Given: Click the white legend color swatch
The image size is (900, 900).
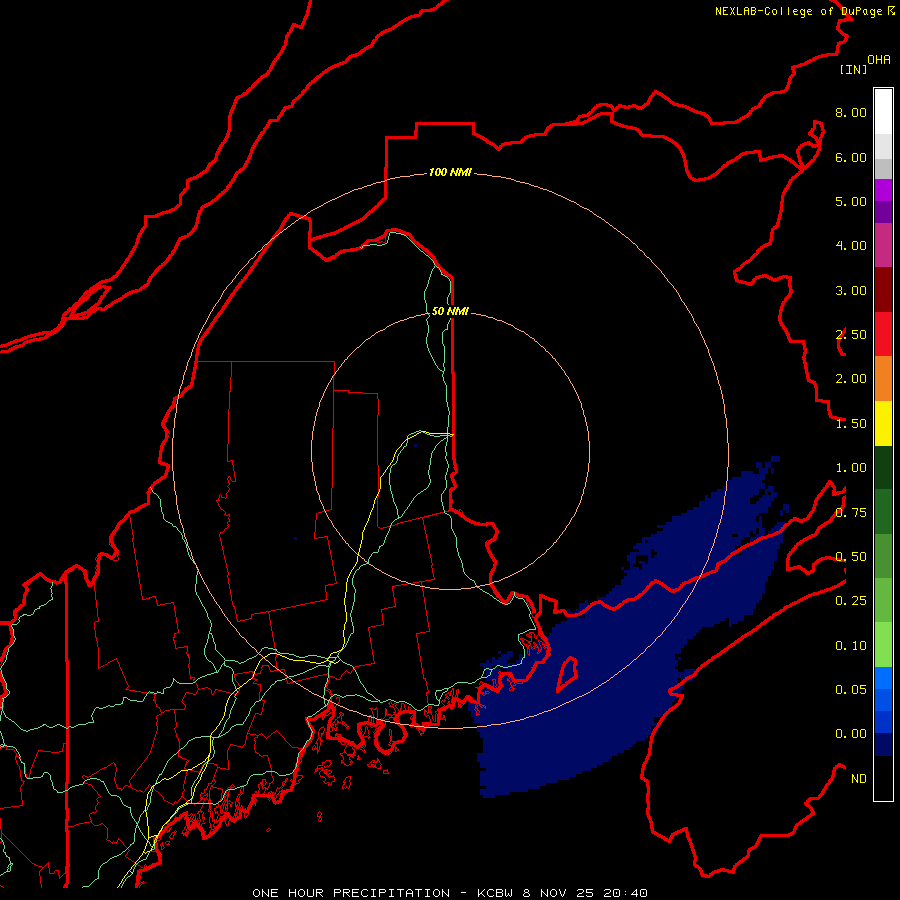Looking at the screenshot, I should [883, 112].
